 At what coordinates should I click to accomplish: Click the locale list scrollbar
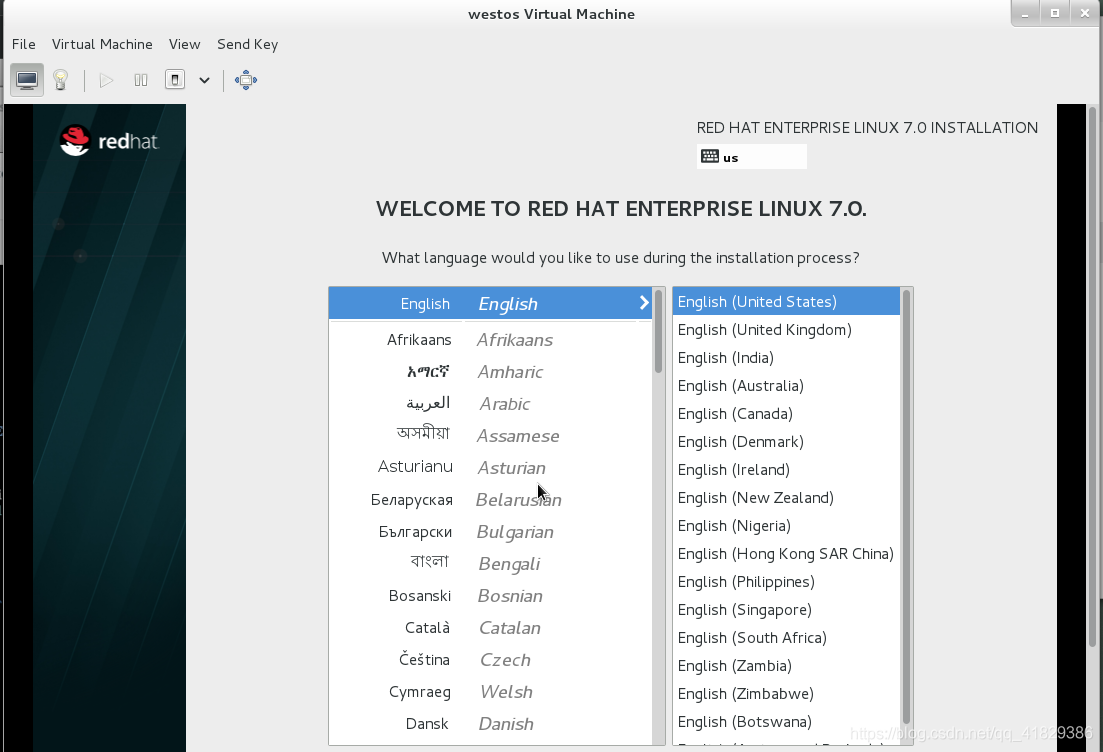pos(906,506)
